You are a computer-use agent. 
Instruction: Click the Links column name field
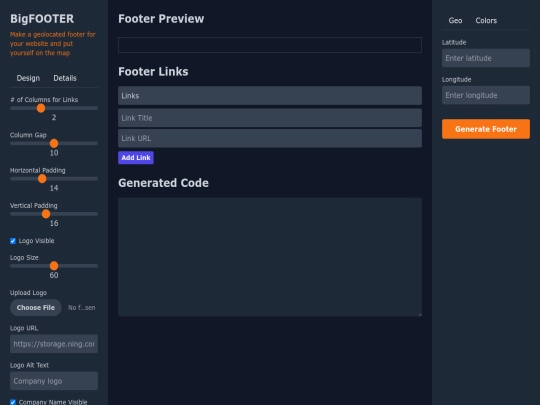coord(270,96)
